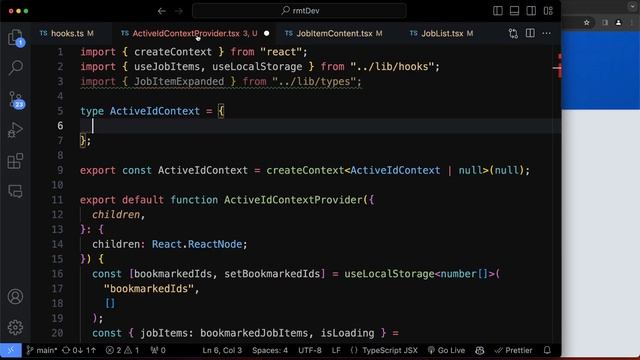Click the editor overview ruler scrollbar
640x360 pixels.
[558, 194]
